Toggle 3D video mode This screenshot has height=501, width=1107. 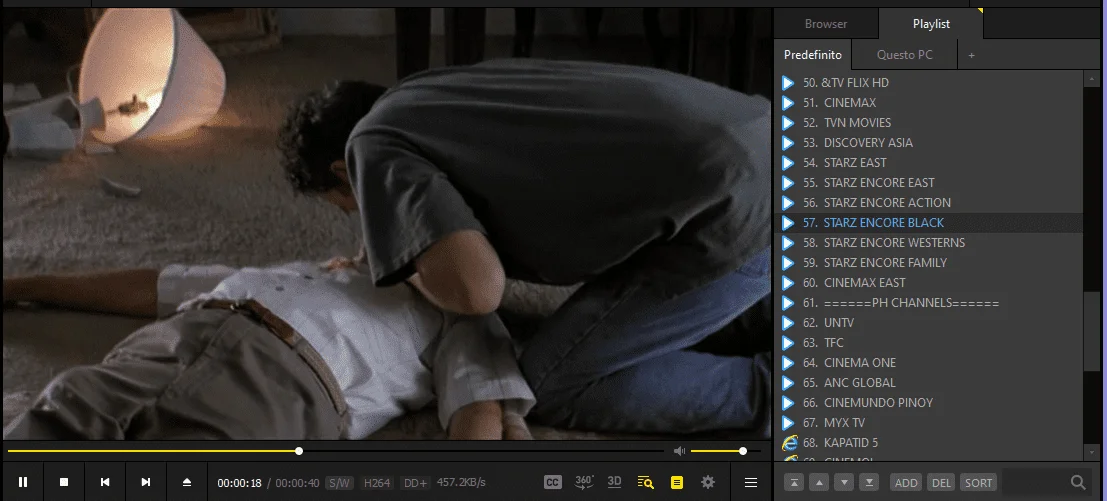(x=614, y=482)
